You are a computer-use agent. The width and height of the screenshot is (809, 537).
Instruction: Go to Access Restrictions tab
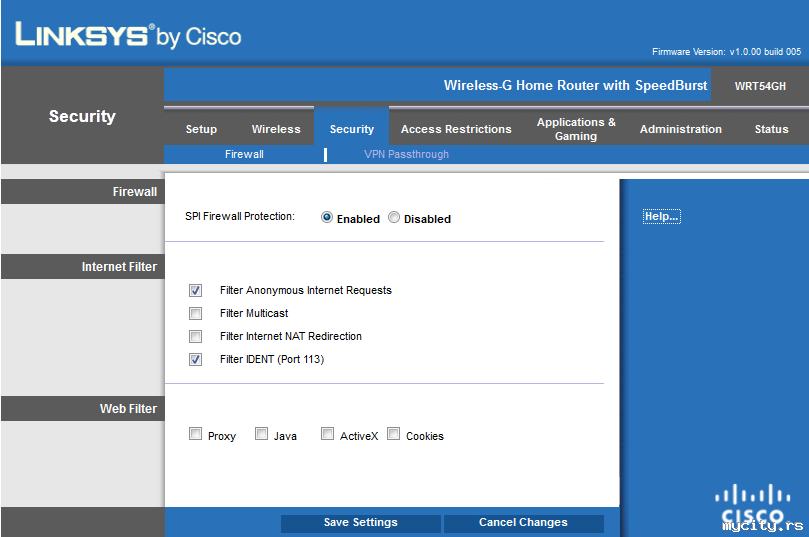pyautogui.click(x=456, y=129)
